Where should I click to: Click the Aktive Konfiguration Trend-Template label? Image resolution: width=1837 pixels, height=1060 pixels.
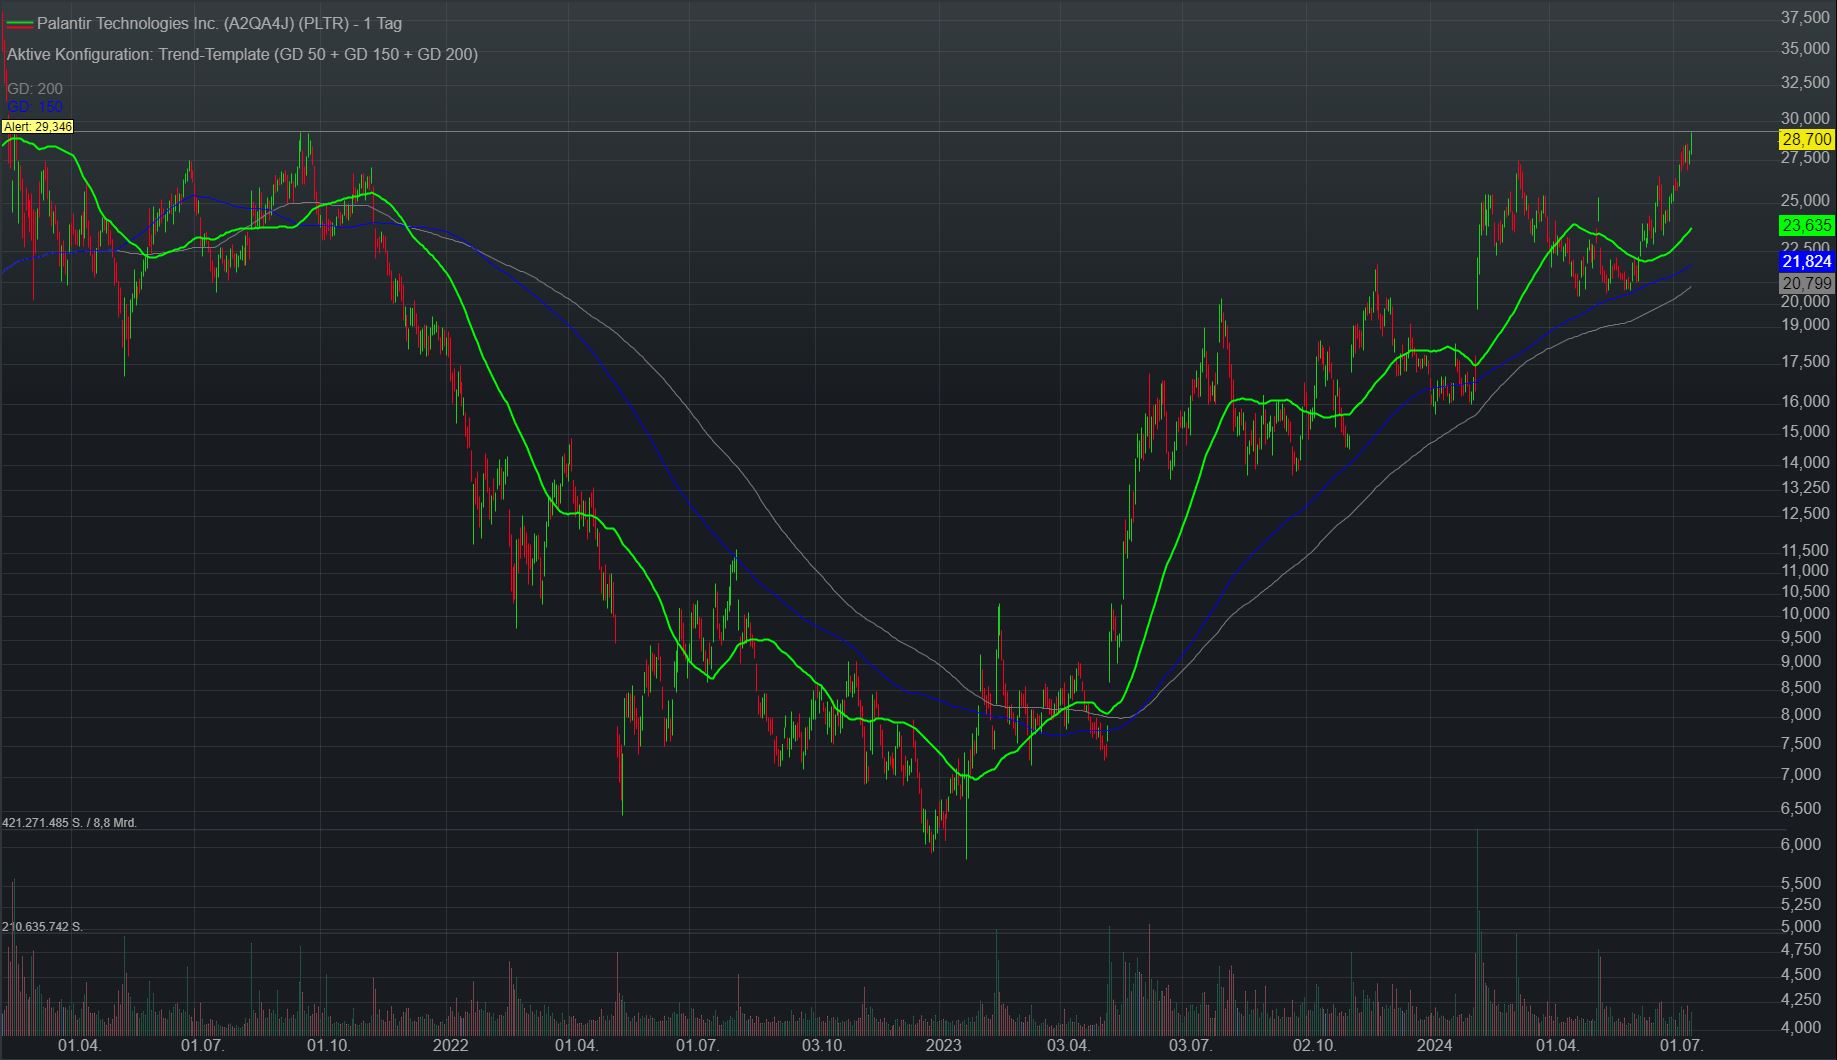coord(242,54)
